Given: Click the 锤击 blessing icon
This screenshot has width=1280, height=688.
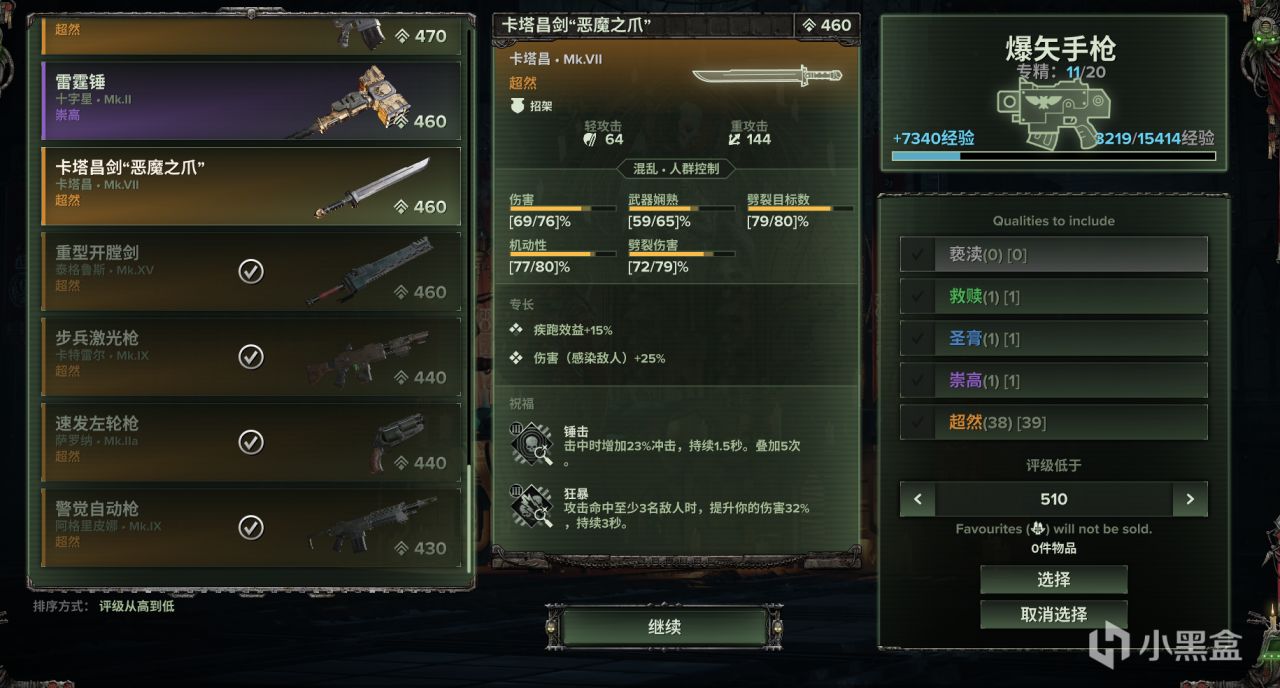Looking at the screenshot, I should pos(531,444).
